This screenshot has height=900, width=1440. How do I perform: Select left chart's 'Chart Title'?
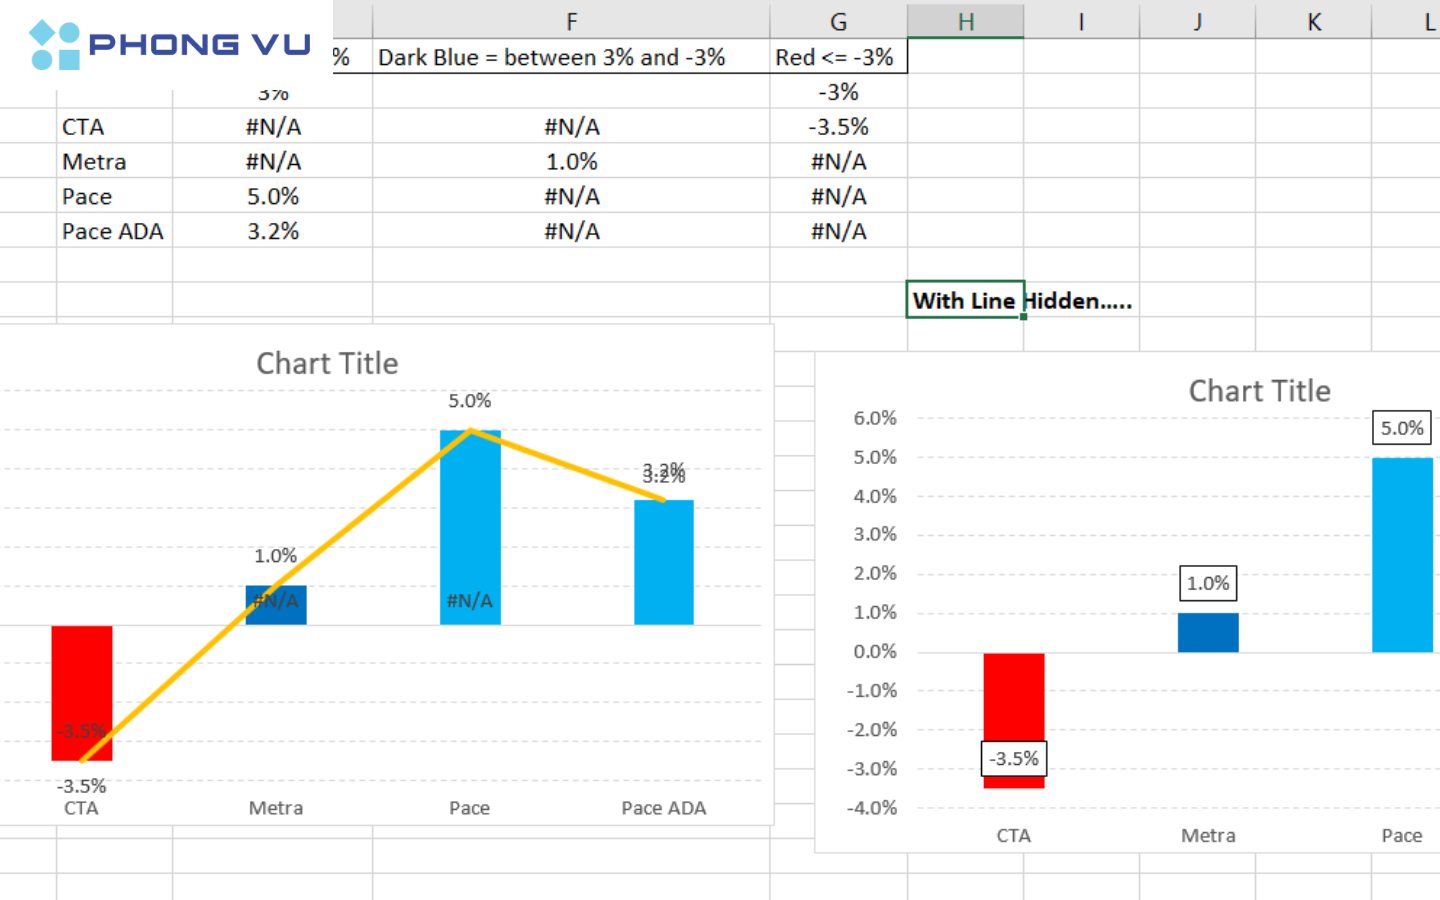tap(327, 363)
